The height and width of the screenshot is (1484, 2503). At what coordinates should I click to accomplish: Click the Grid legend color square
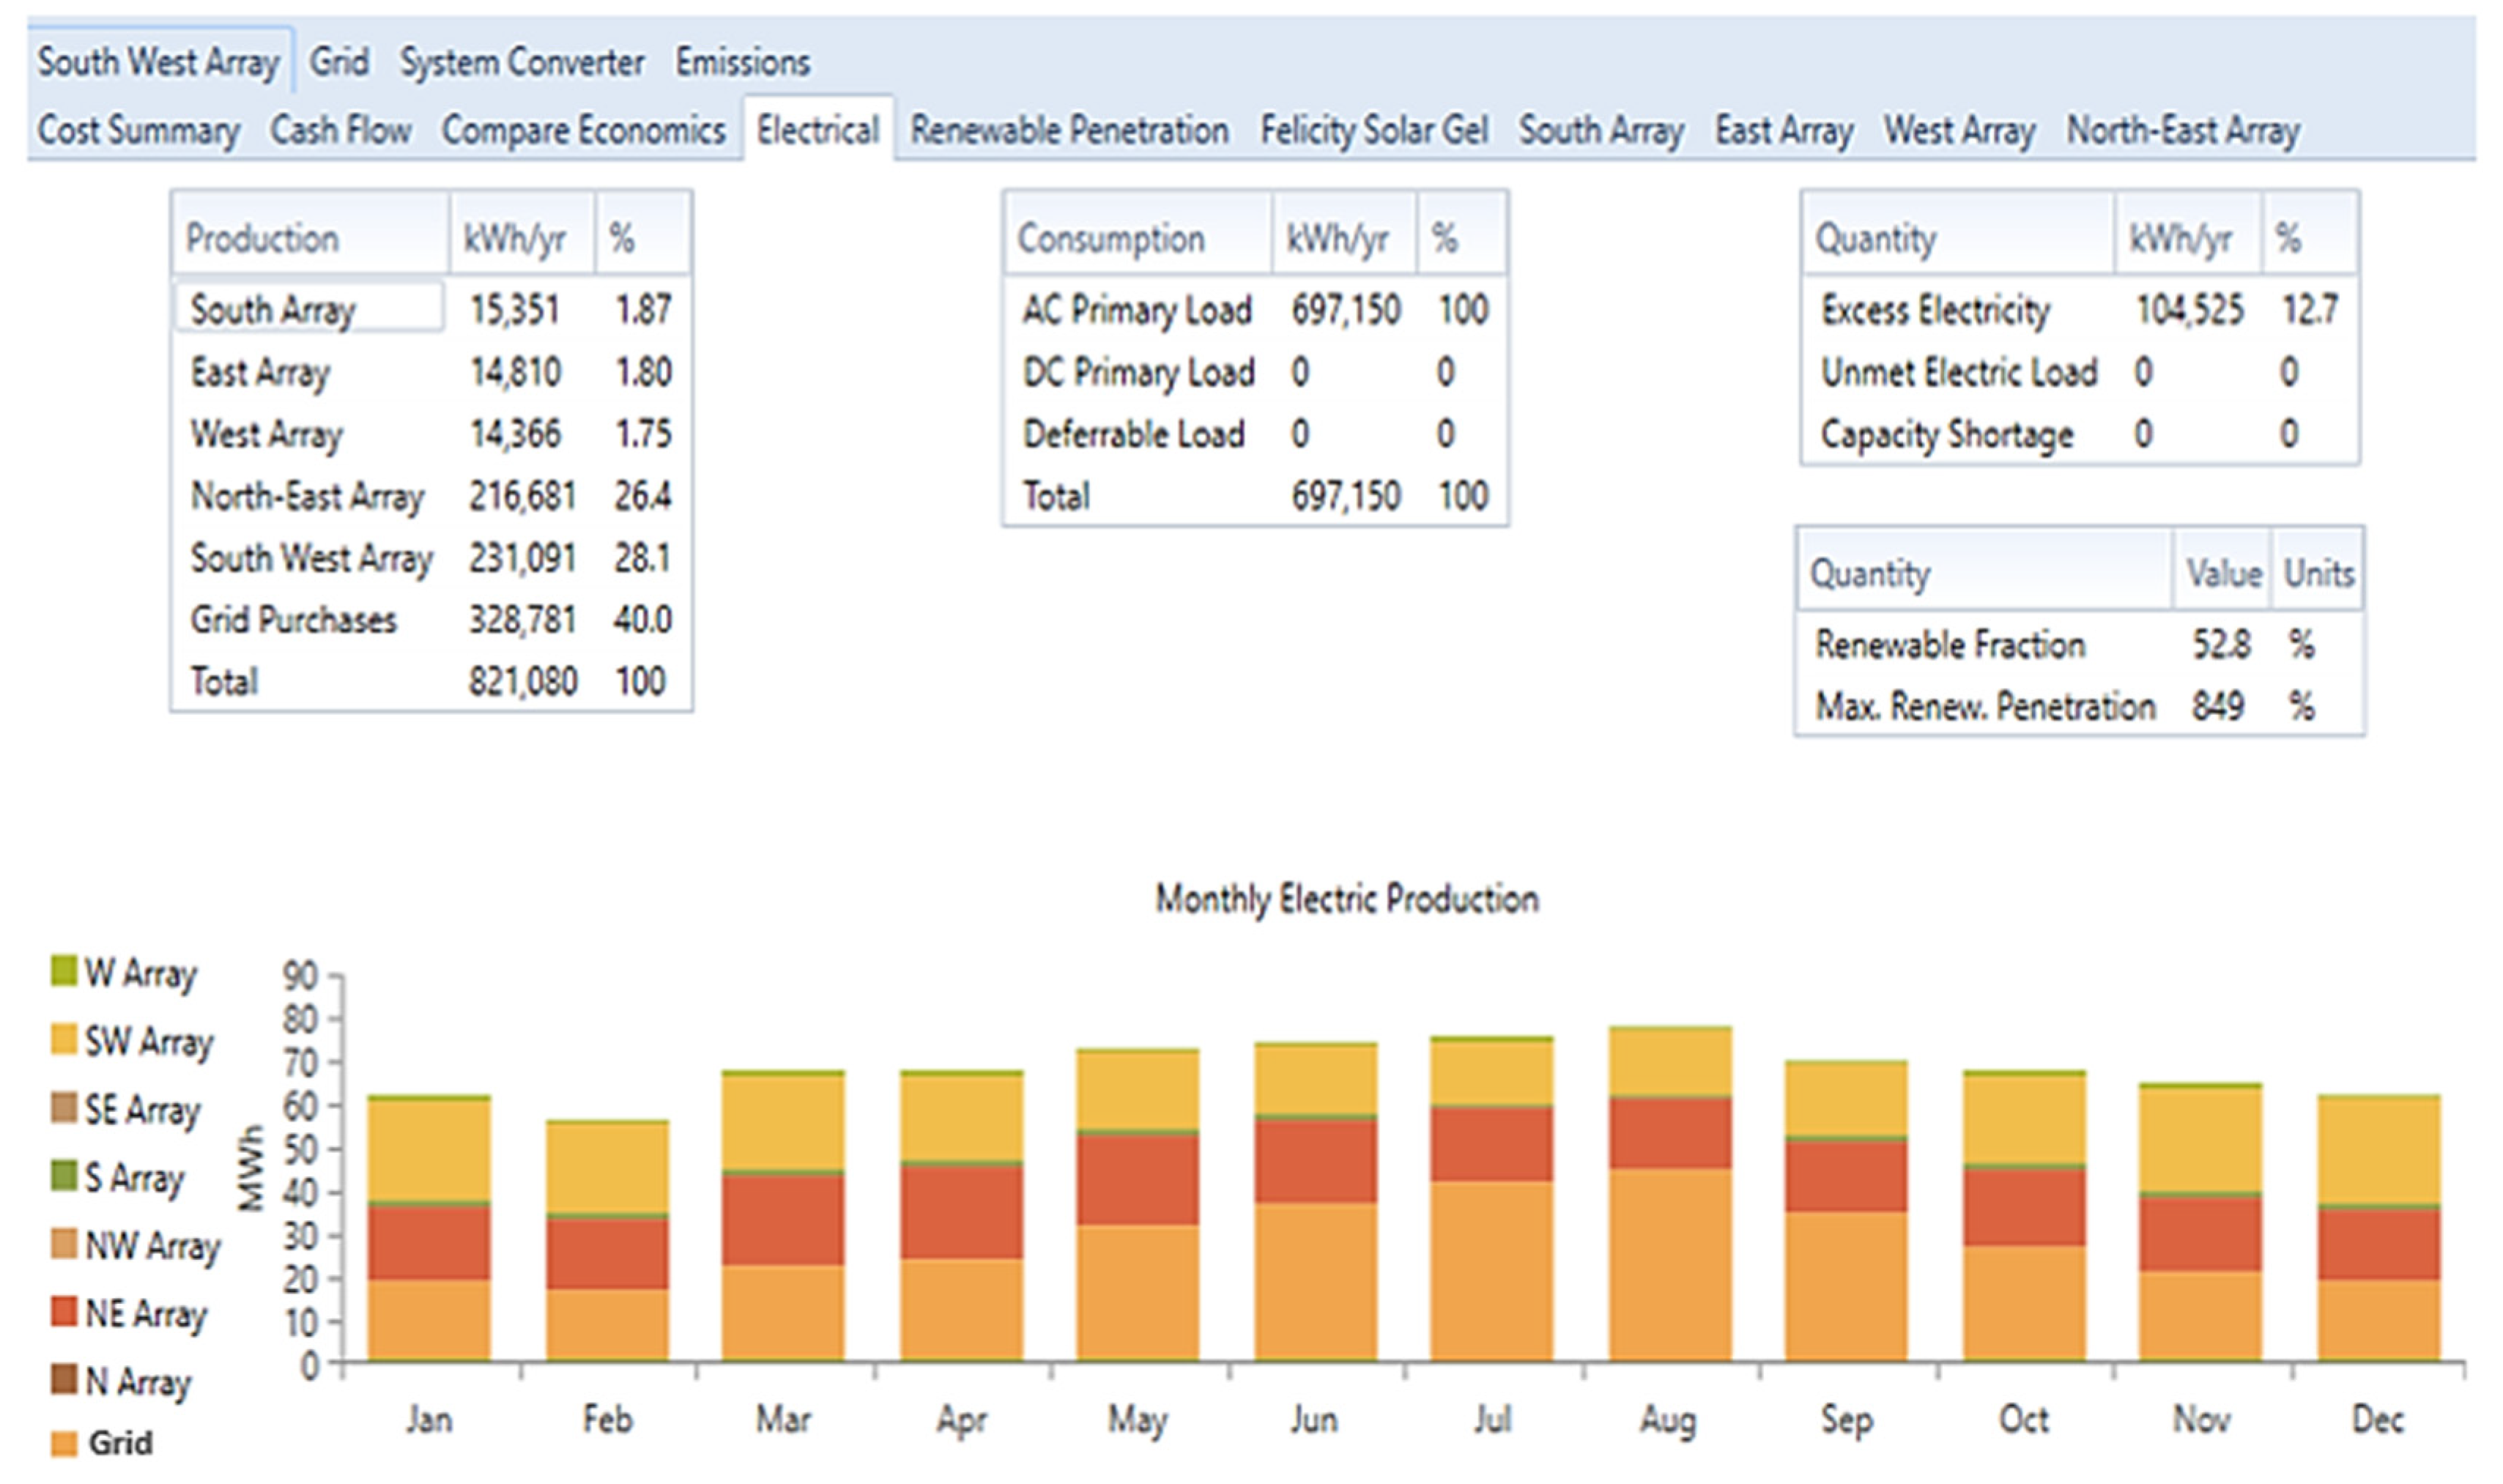(x=63, y=1443)
